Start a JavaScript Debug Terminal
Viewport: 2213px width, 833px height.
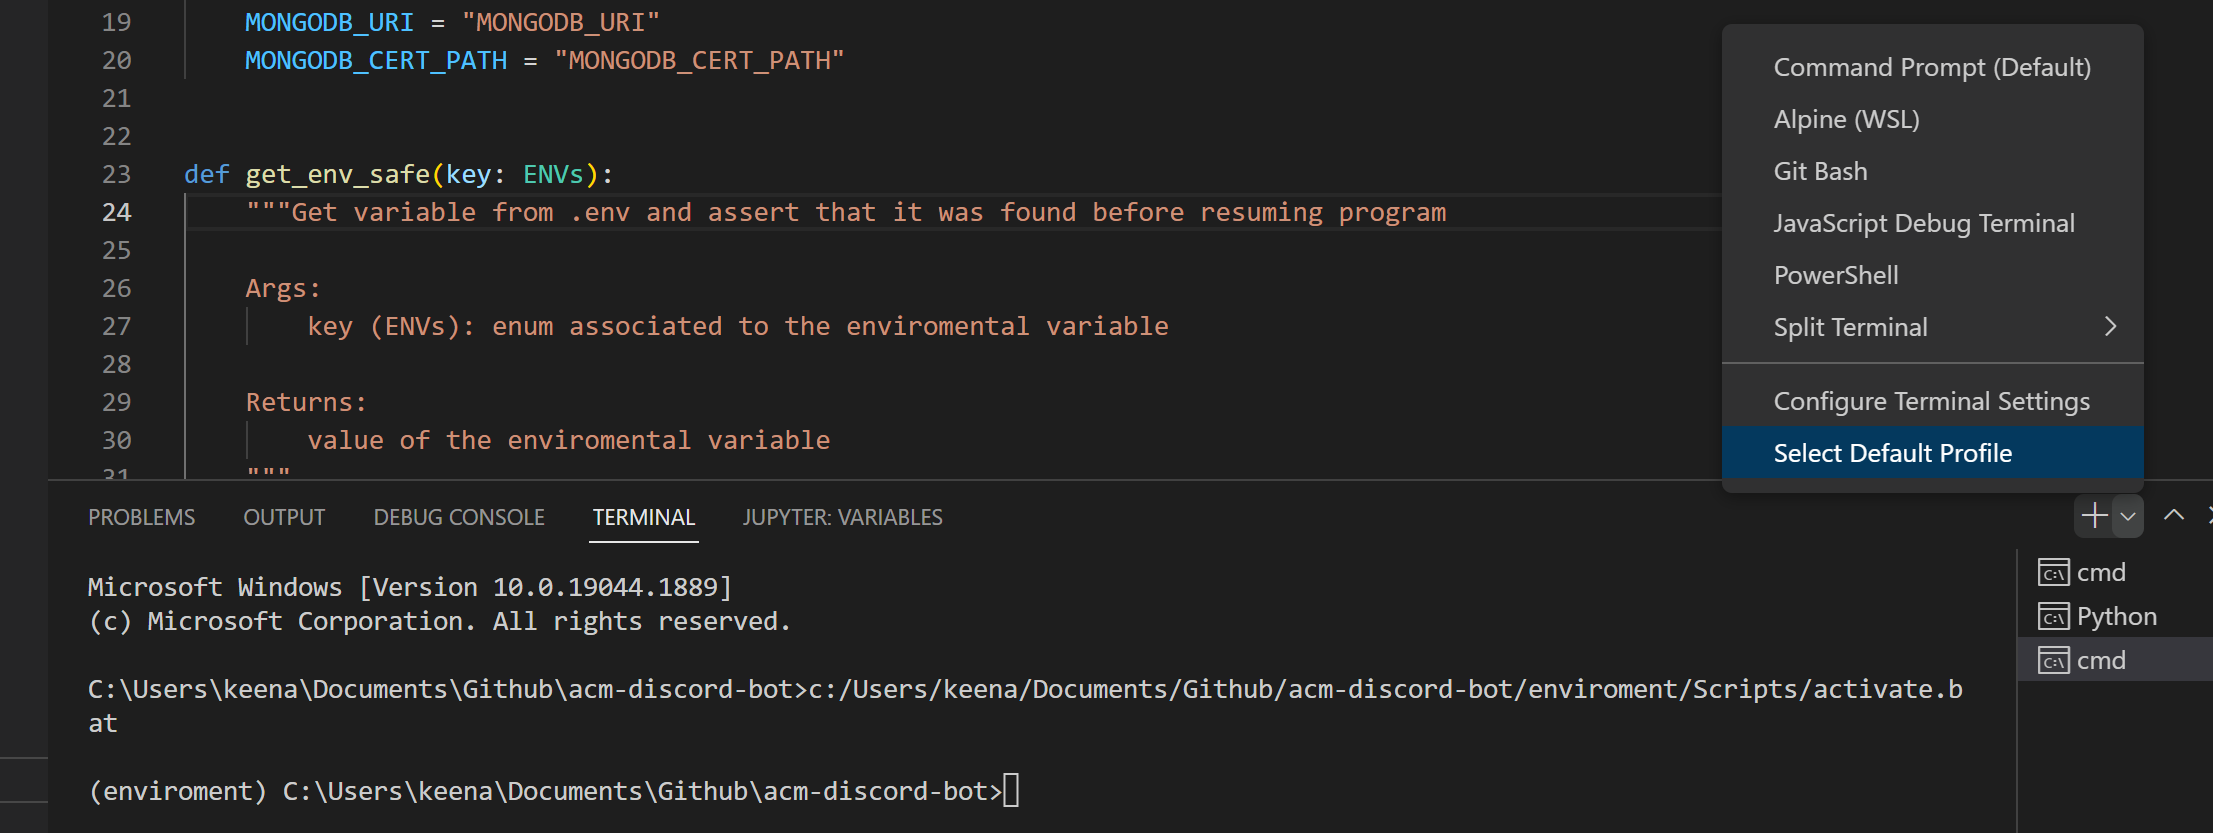tap(1923, 223)
